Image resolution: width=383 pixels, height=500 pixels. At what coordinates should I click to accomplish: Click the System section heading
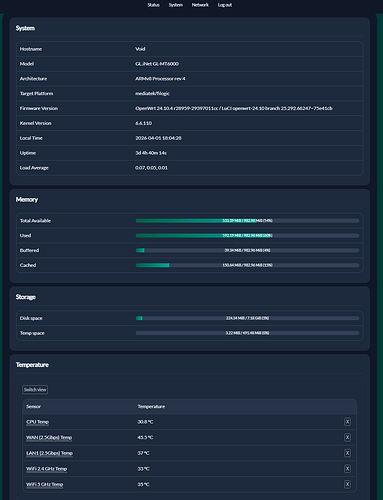[25, 28]
